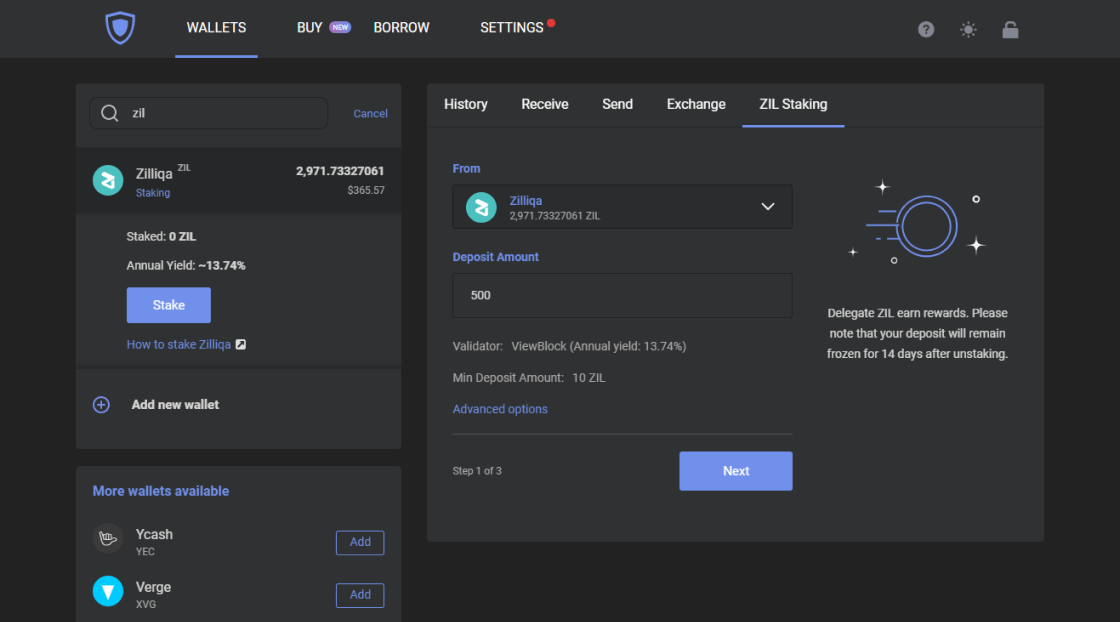1120x622 pixels.
Task: Select the Zilliqa wallet row
Action: point(239,181)
